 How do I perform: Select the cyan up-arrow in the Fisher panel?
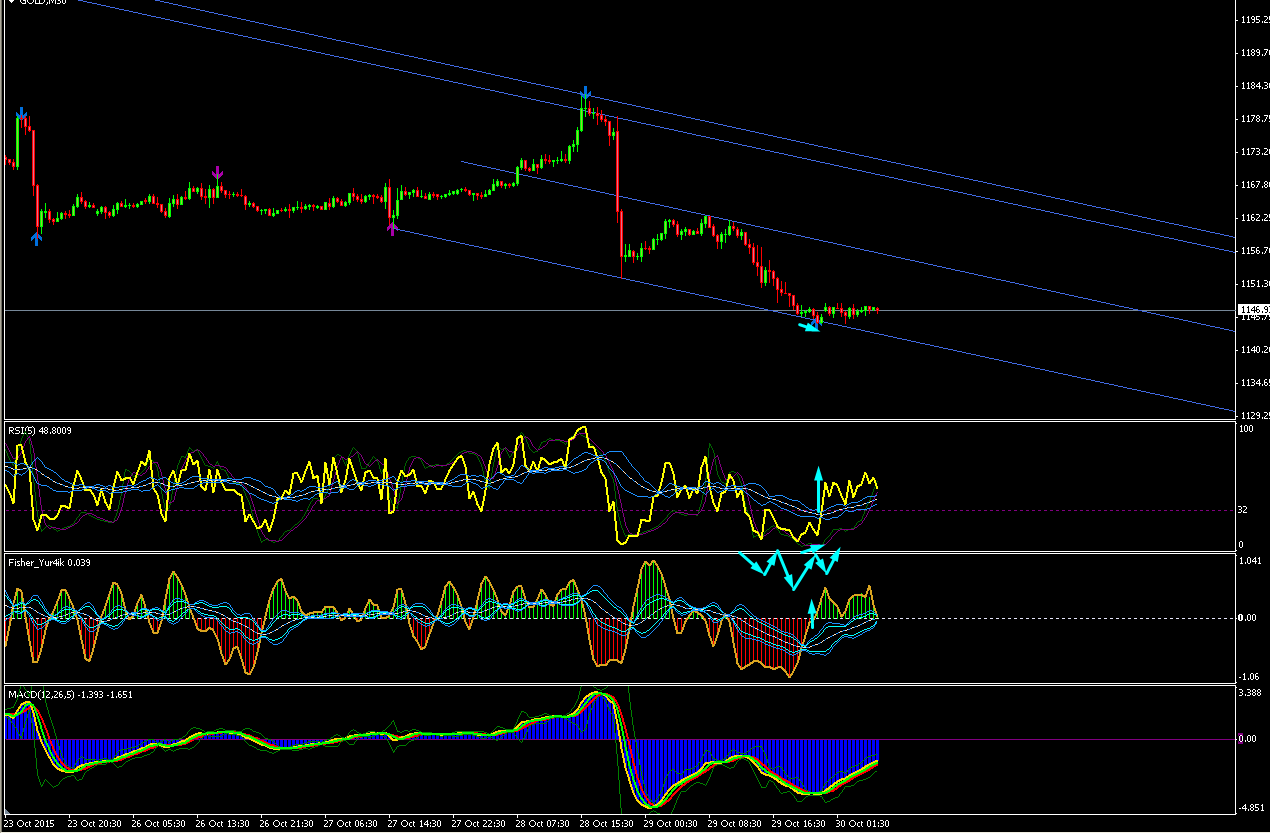tap(812, 612)
